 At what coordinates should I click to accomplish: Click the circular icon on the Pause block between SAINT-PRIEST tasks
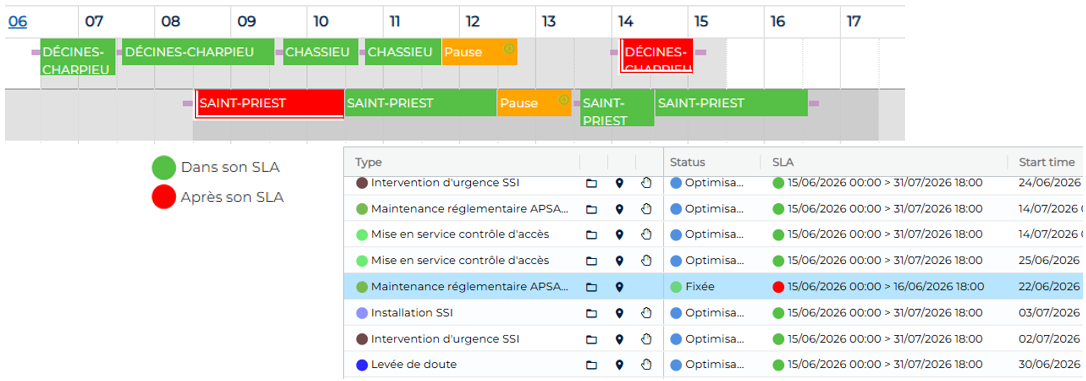tap(563, 100)
